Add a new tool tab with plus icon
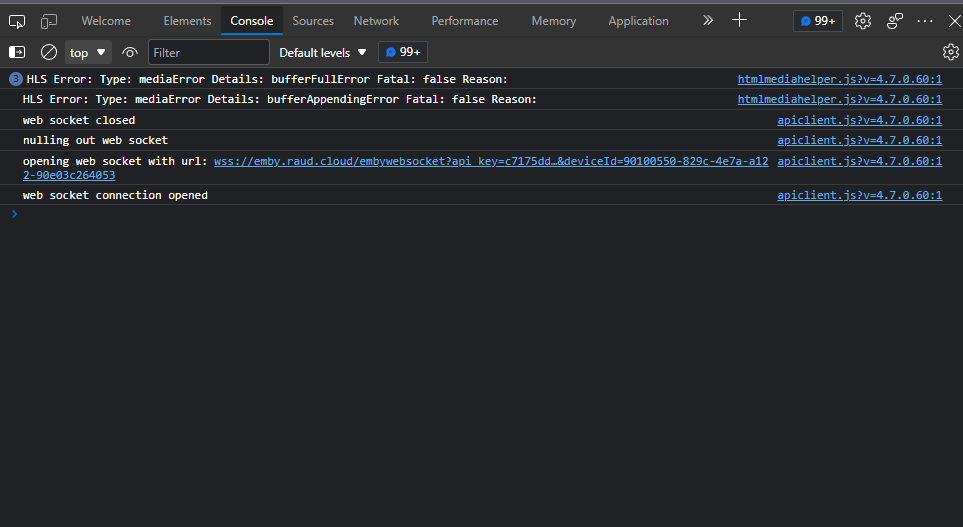The width and height of the screenshot is (963, 527). click(x=739, y=20)
